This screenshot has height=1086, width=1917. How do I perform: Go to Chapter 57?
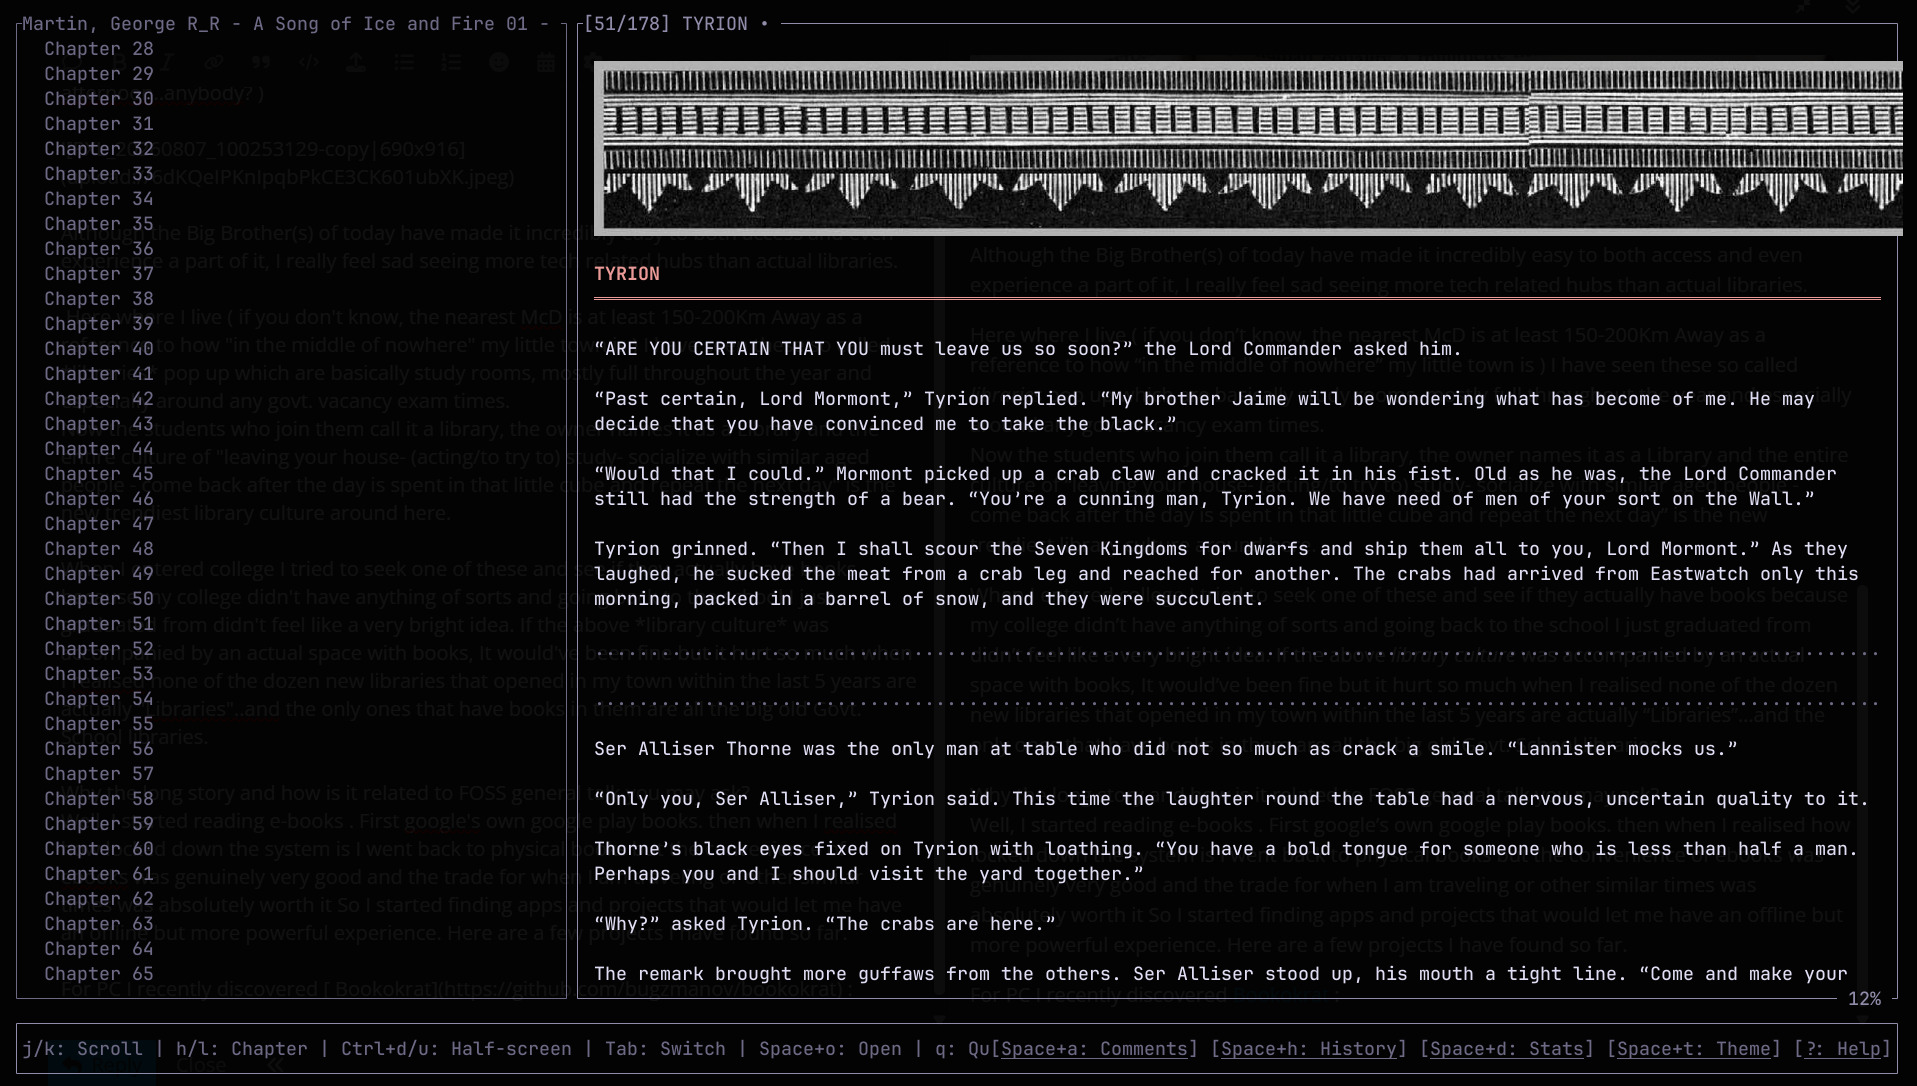coord(99,774)
